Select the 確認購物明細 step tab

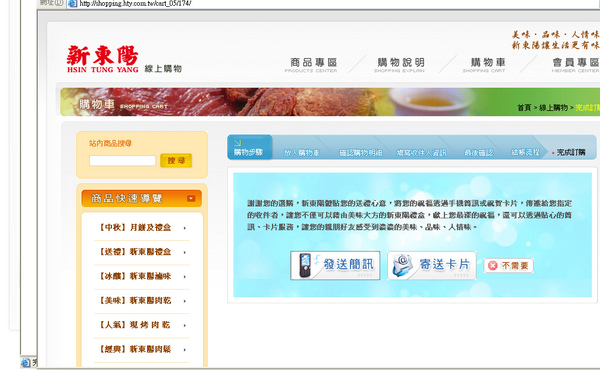[x=360, y=153]
